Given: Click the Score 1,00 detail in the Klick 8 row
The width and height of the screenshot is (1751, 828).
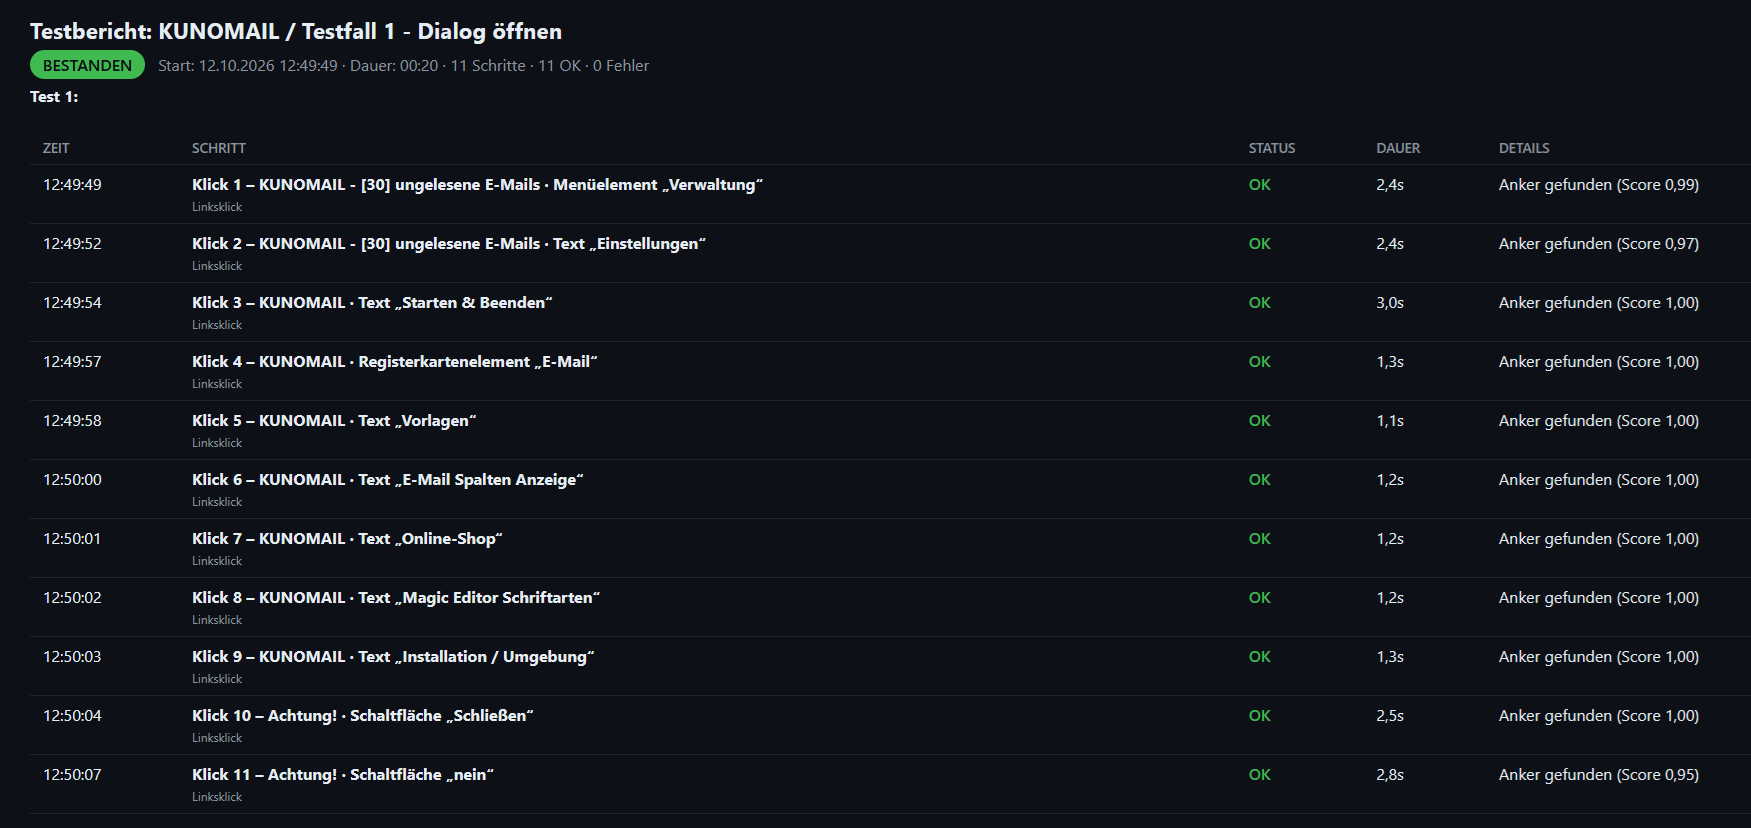Looking at the screenshot, I should [x=1599, y=598].
